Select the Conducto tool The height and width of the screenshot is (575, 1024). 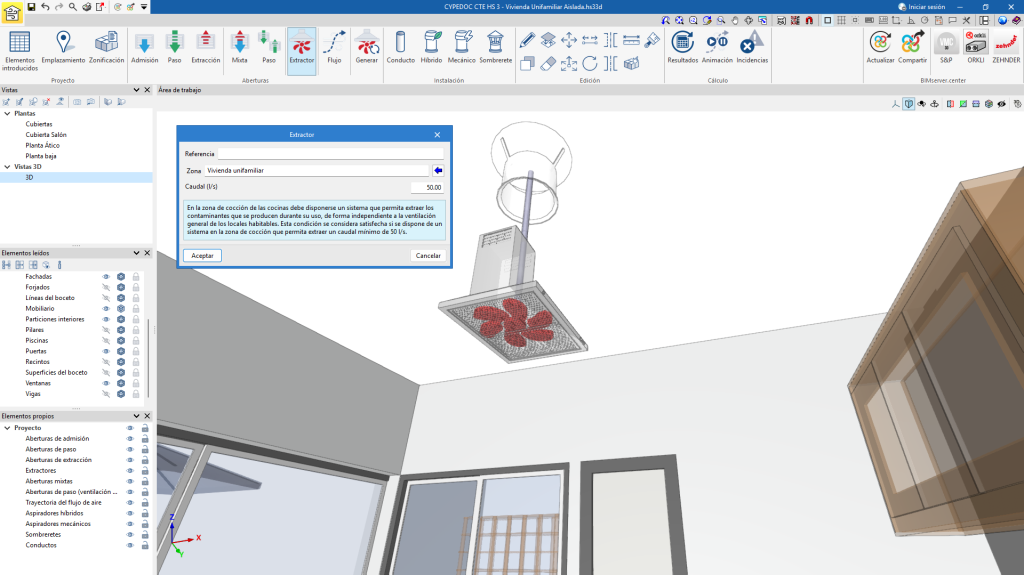(x=400, y=47)
